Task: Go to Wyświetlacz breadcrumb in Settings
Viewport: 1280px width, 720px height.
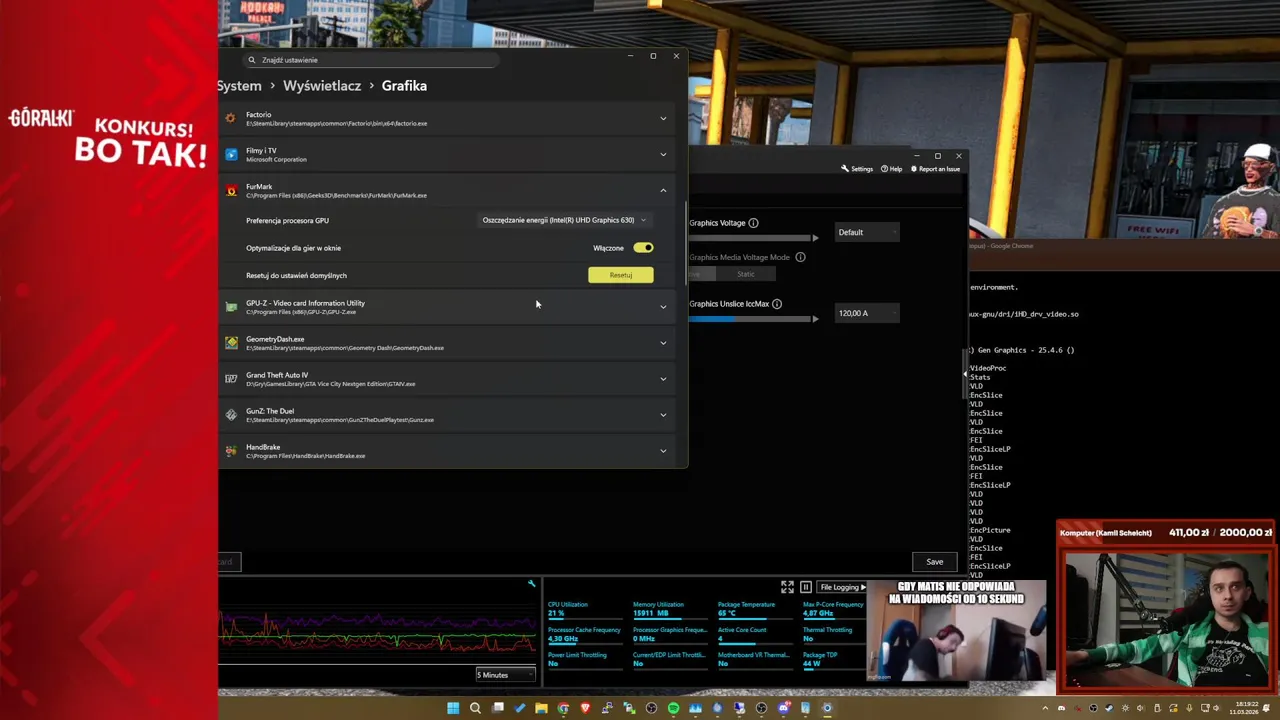Action: pos(322,86)
